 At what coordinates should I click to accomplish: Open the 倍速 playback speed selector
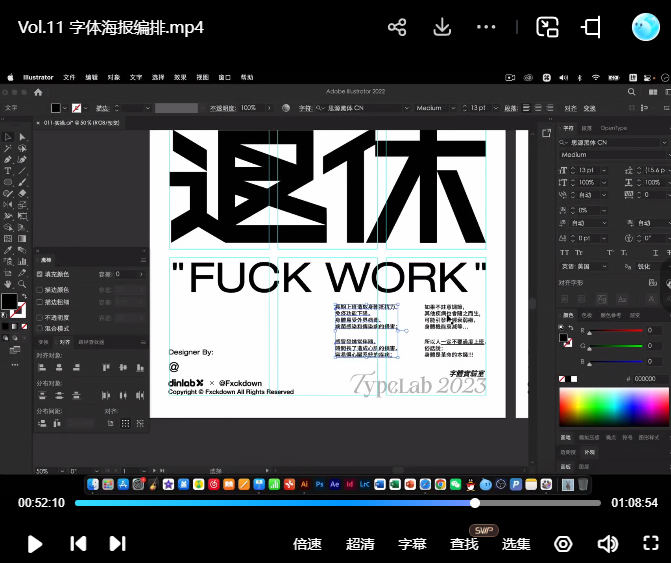tap(307, 544)
